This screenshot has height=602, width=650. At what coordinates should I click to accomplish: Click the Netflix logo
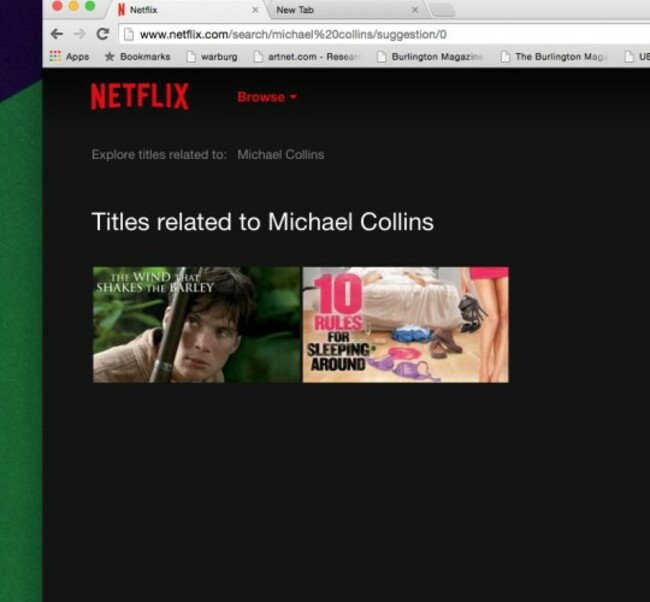140,97
